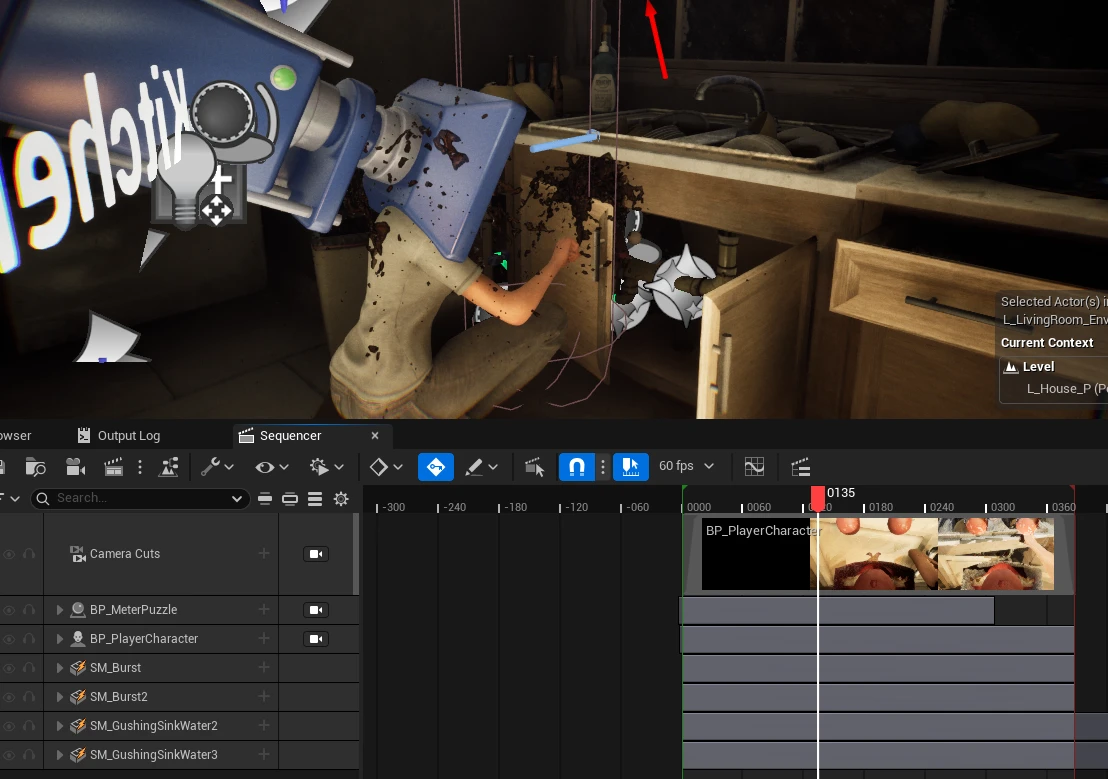Click the clapperboard list sequence icon

[801, 467]
